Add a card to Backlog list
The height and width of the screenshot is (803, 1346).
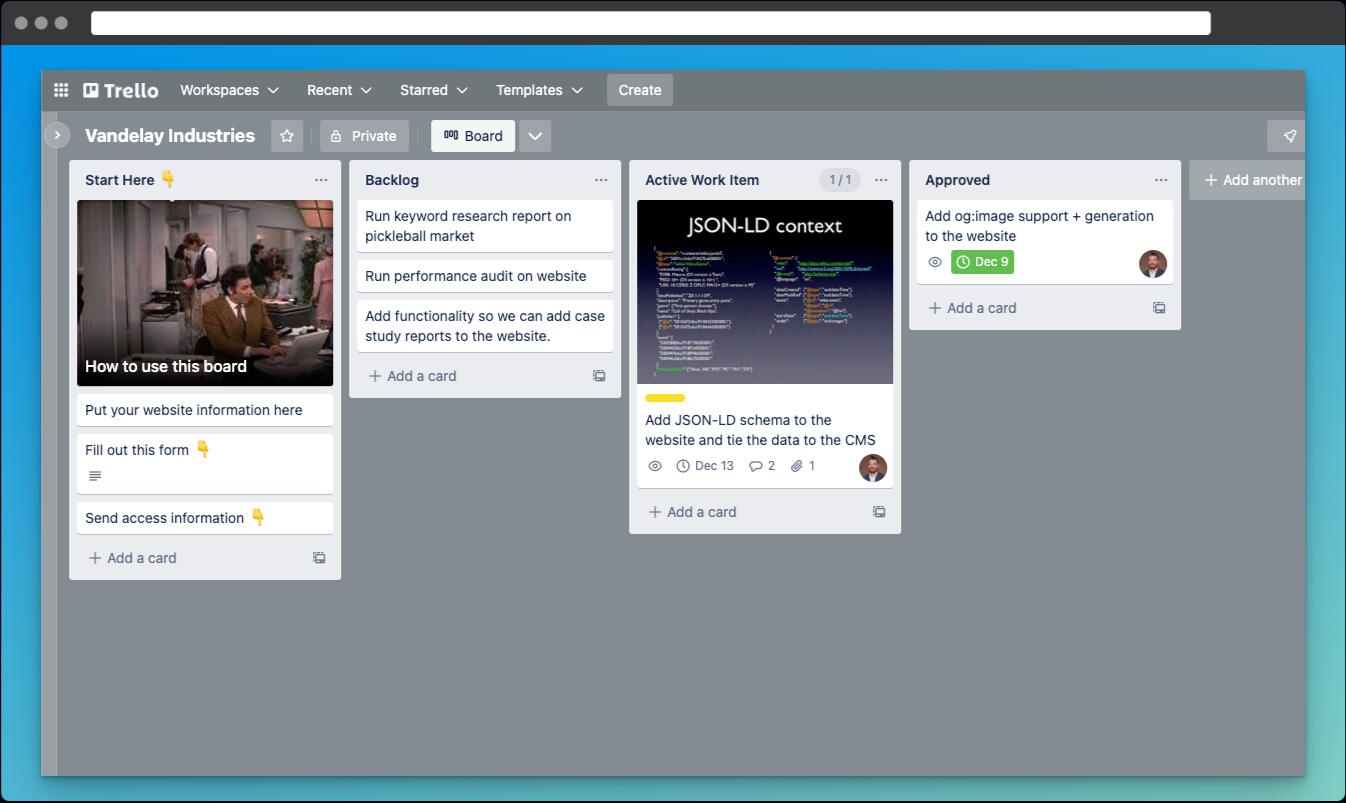[412, 376]
